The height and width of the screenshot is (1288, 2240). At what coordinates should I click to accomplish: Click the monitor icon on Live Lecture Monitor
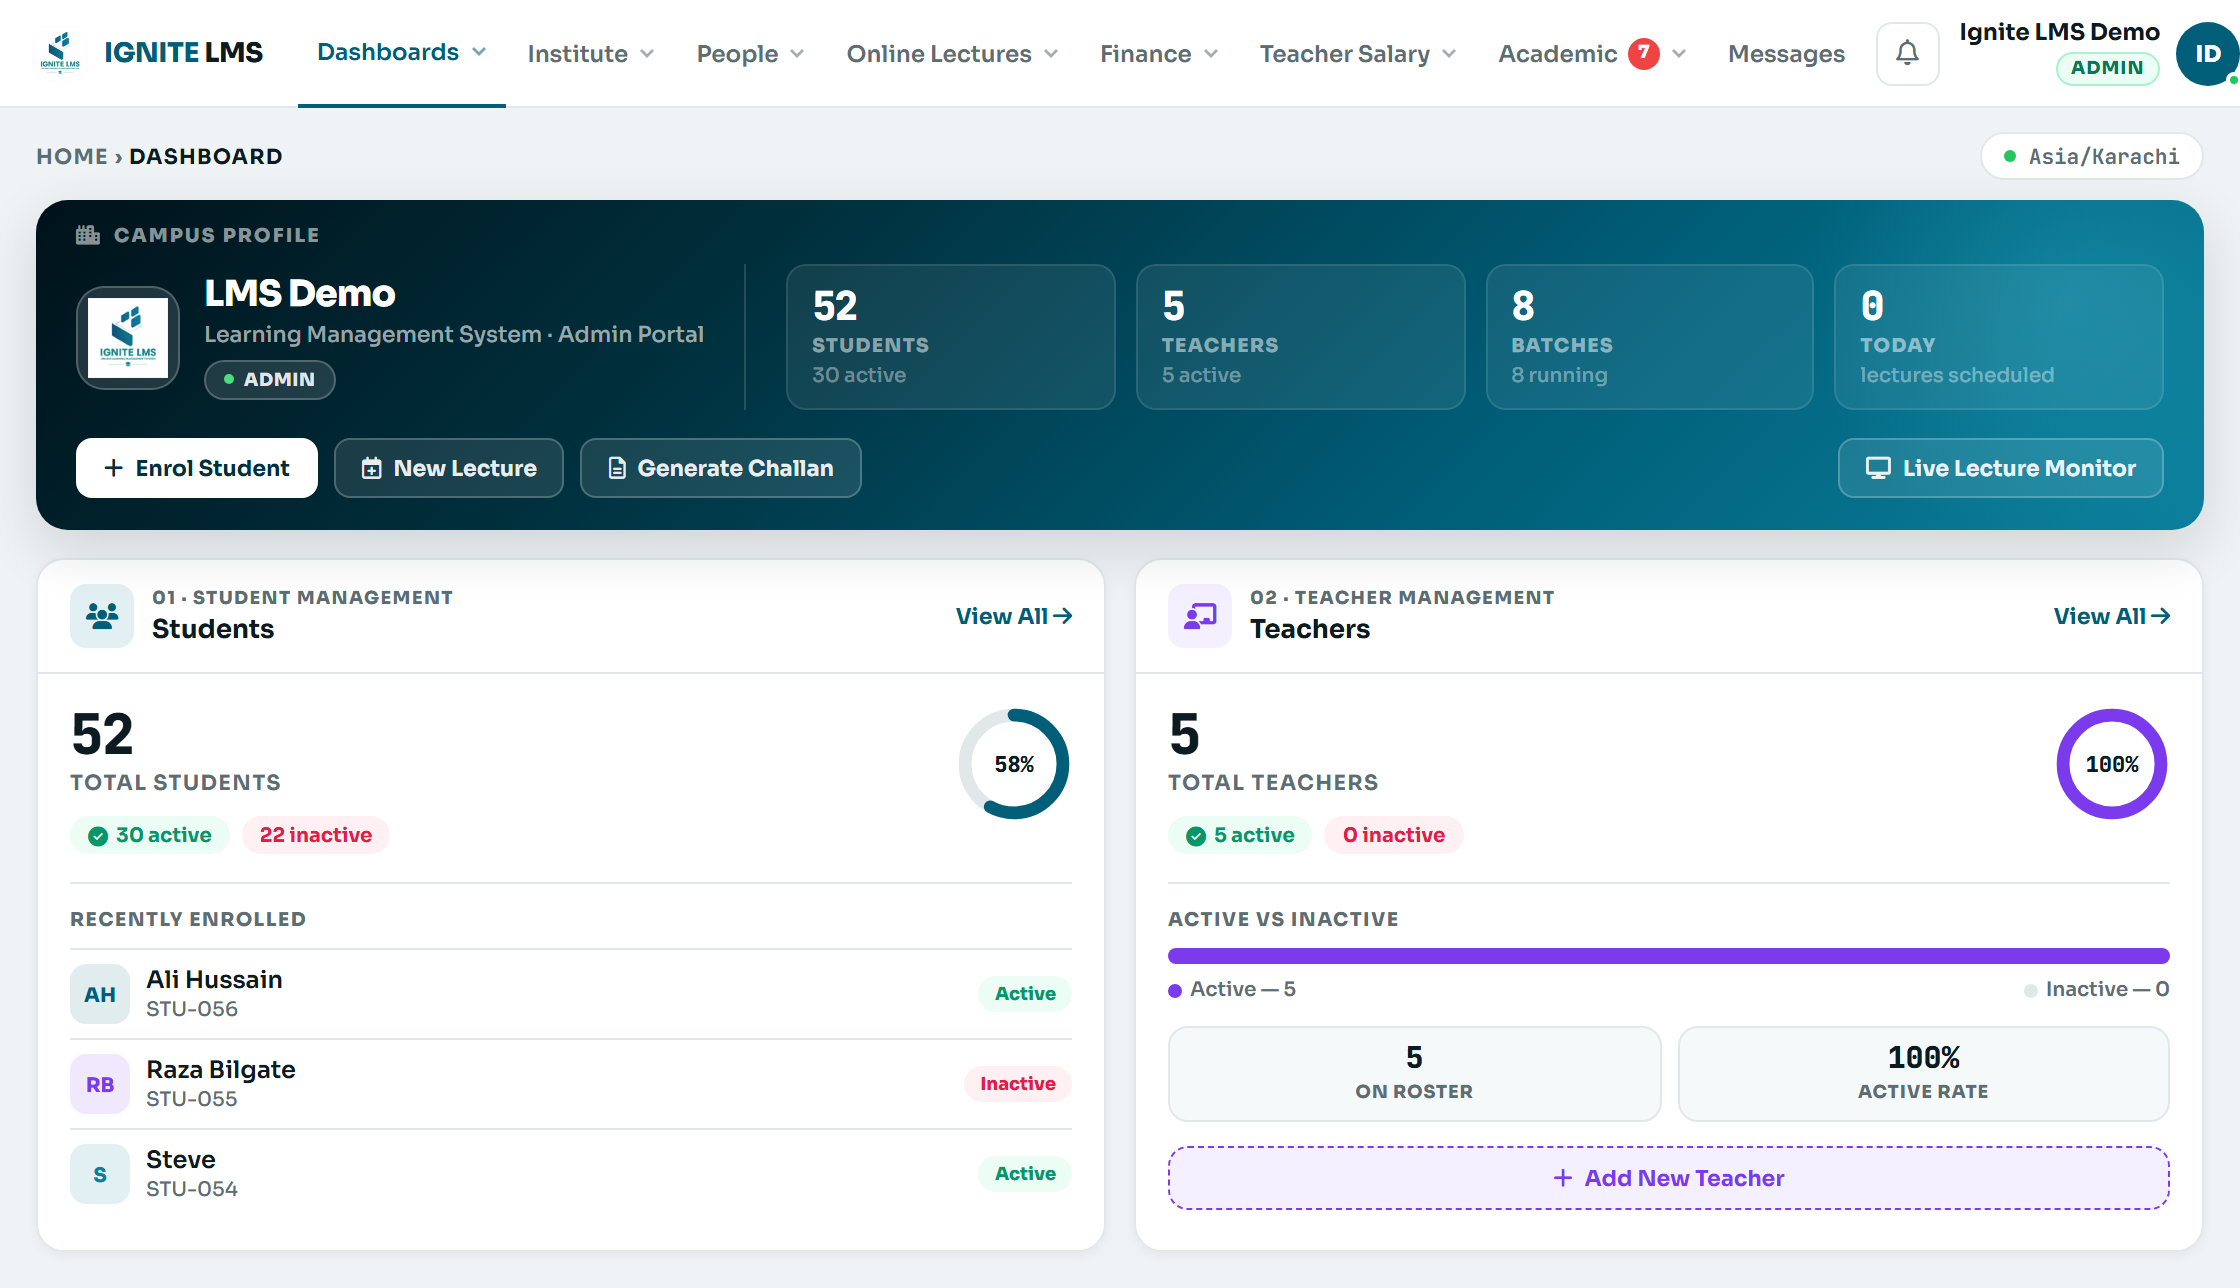tap(1878, 468)
